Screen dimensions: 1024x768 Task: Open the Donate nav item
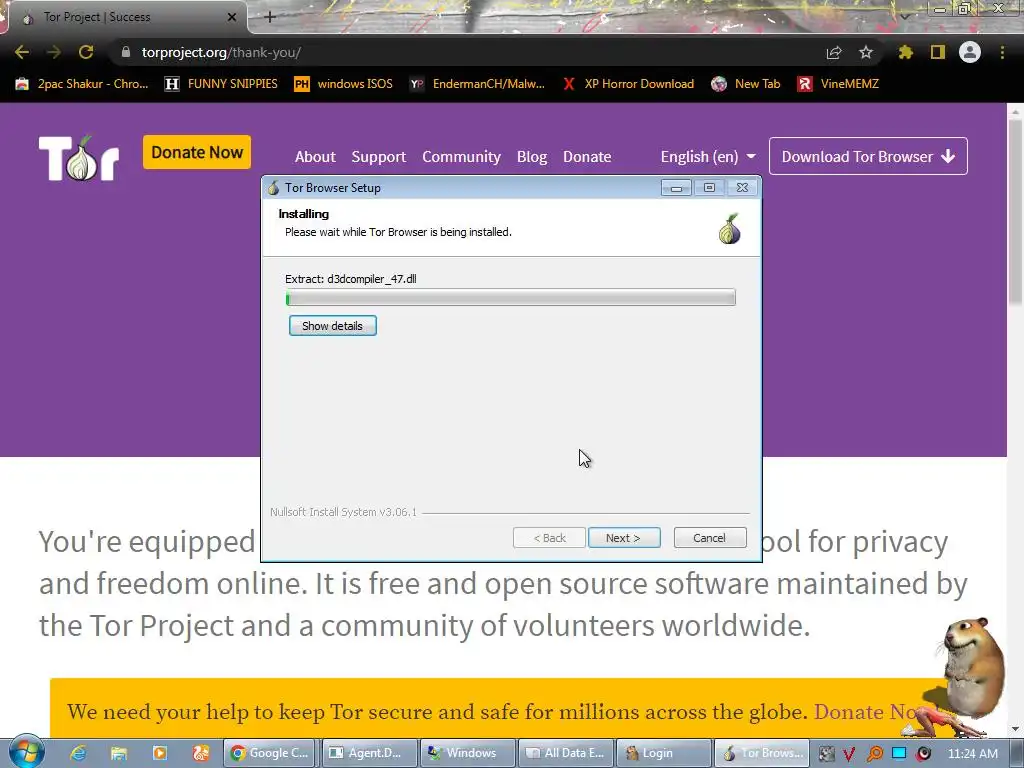(587, 157)
